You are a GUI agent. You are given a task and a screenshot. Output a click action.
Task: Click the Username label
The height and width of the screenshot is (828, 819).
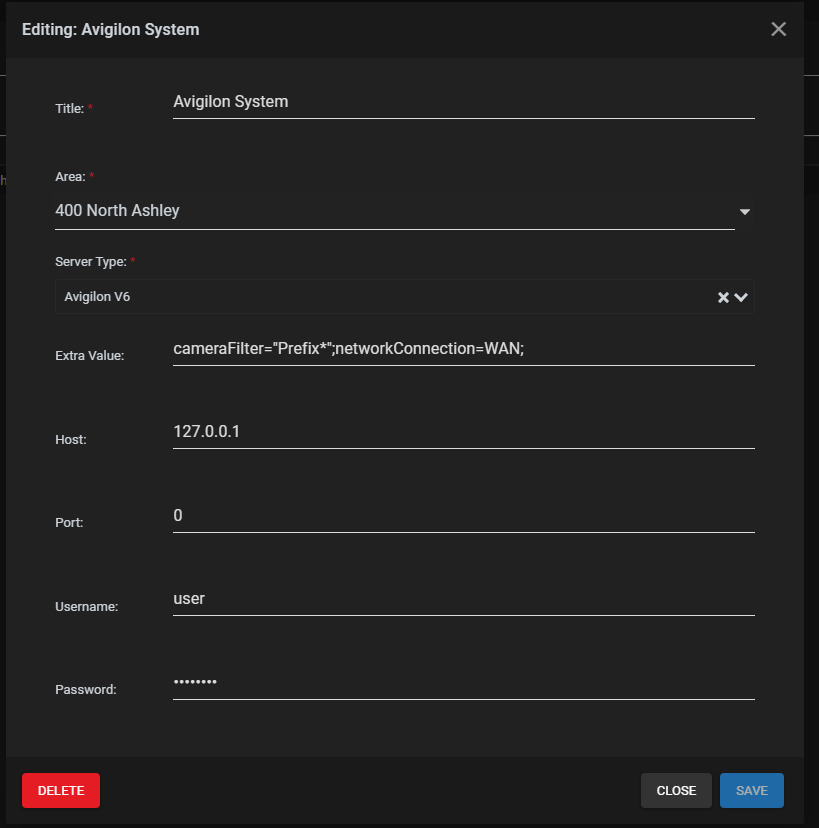87,606
